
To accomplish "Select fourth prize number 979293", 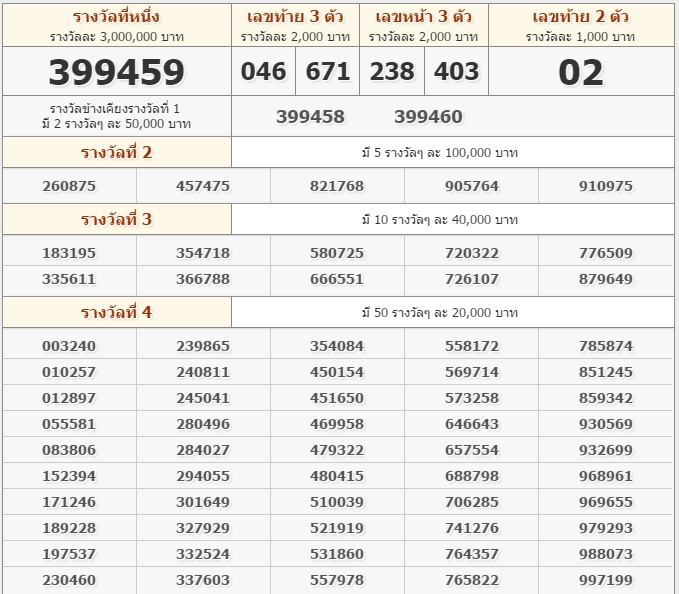I will point(606,528).
